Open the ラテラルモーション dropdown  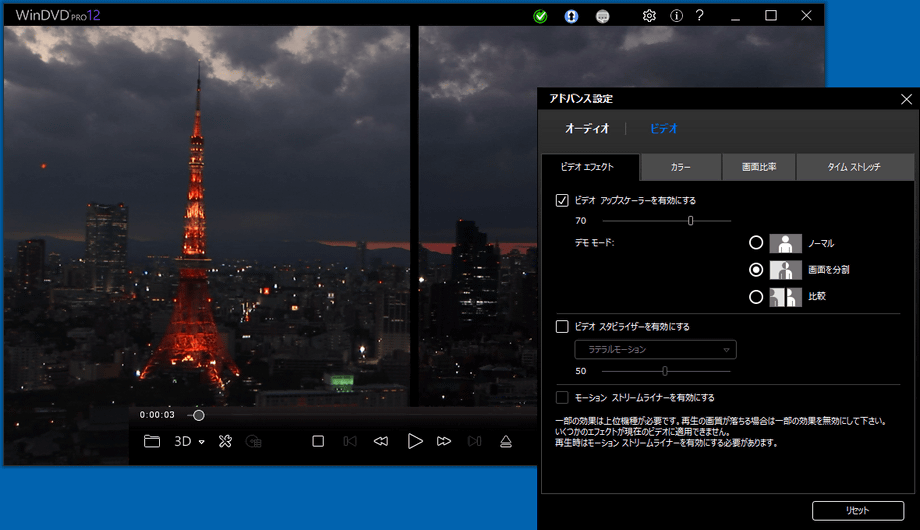pyautogui.click(x=655, y=350)
